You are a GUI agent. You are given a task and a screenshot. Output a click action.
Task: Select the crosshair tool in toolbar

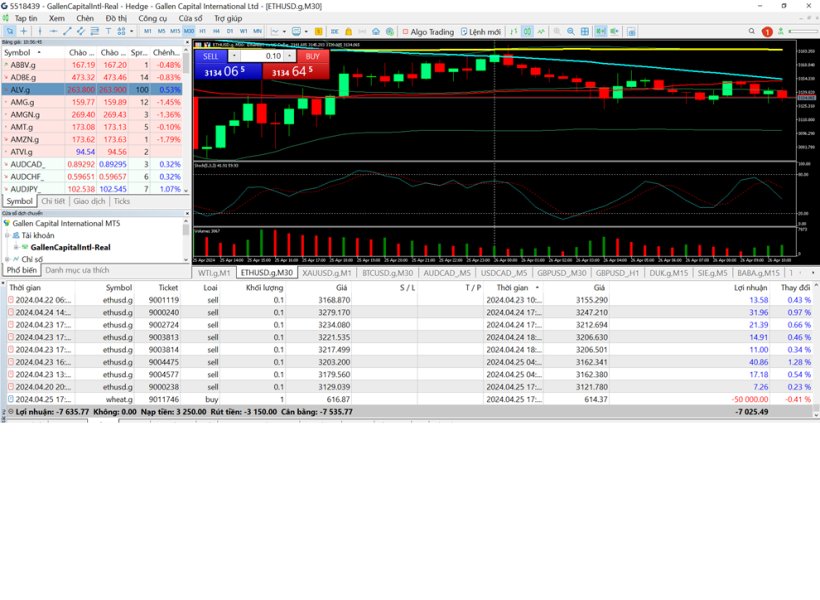(x=24, y=31)
